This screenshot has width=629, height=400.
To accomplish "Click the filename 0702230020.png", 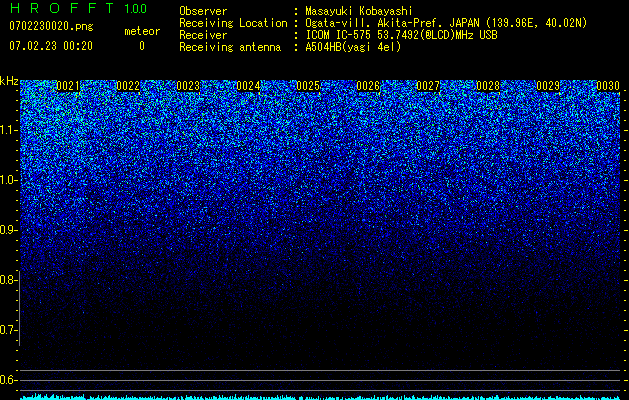I will click(51, 26).
